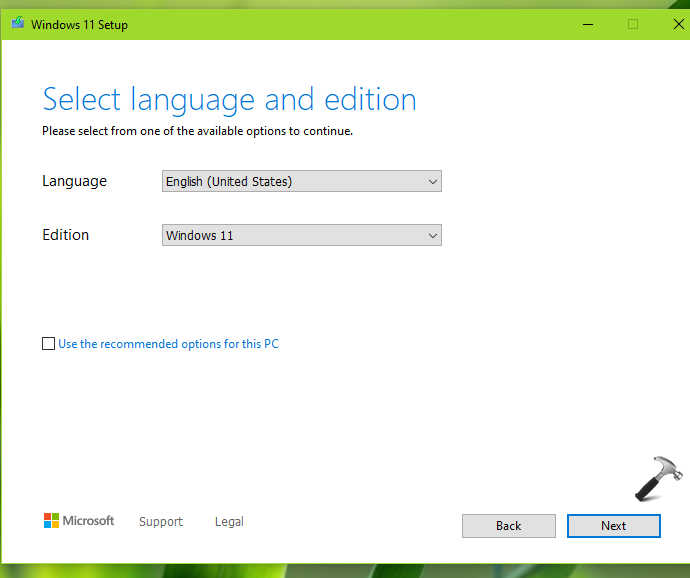Click the 'Use the recommended options for this PC' label
This screenshot has width=690, height=578.
coord(168,344)
